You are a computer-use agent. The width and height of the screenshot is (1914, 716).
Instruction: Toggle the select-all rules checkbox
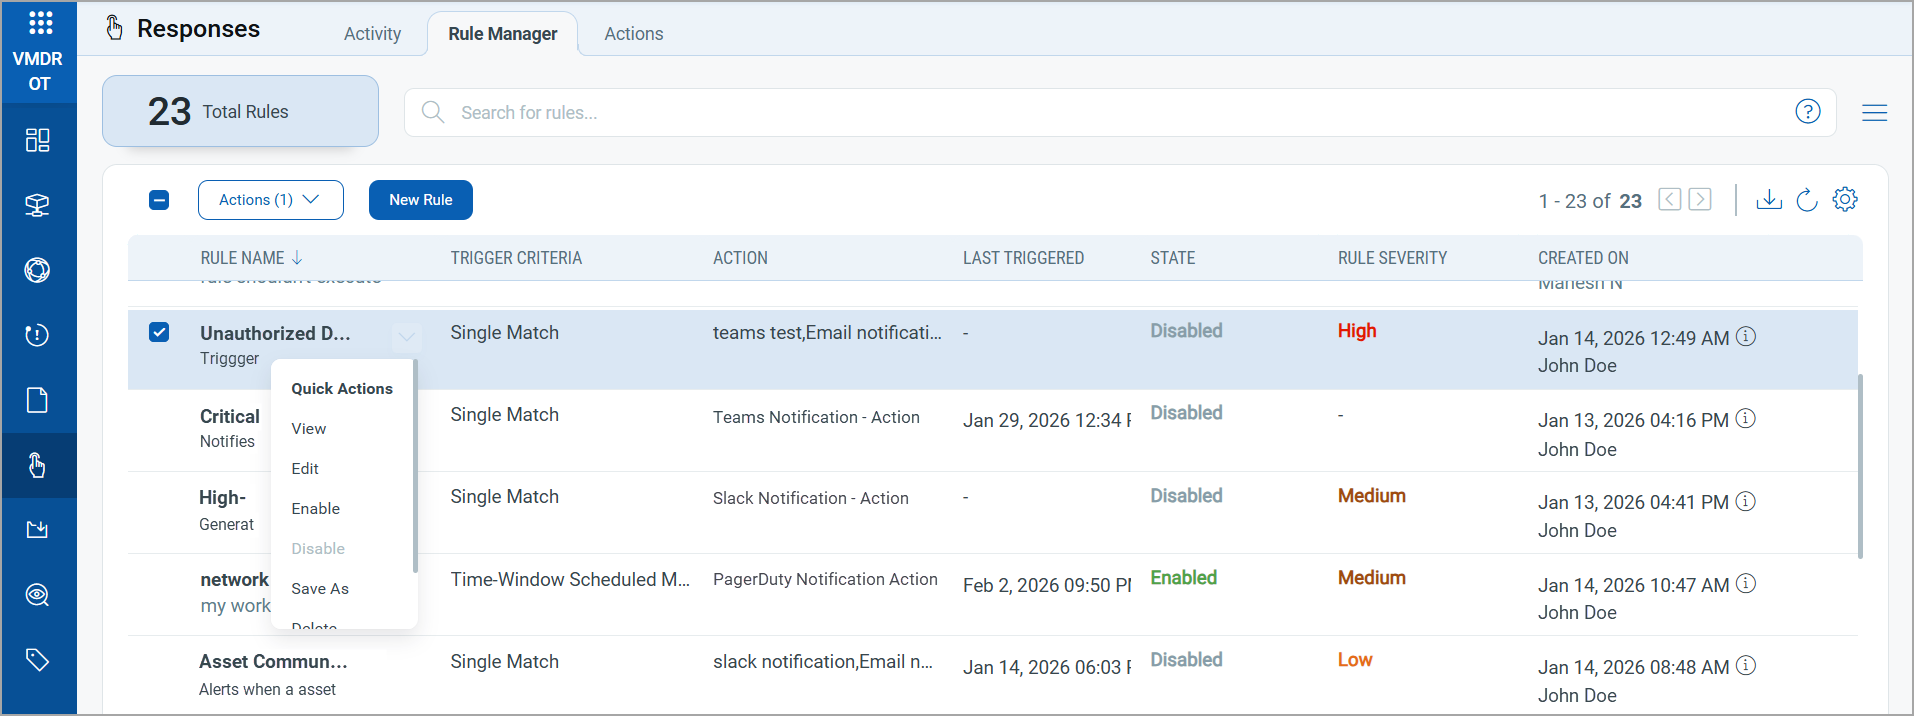click(x=159, y=200)
